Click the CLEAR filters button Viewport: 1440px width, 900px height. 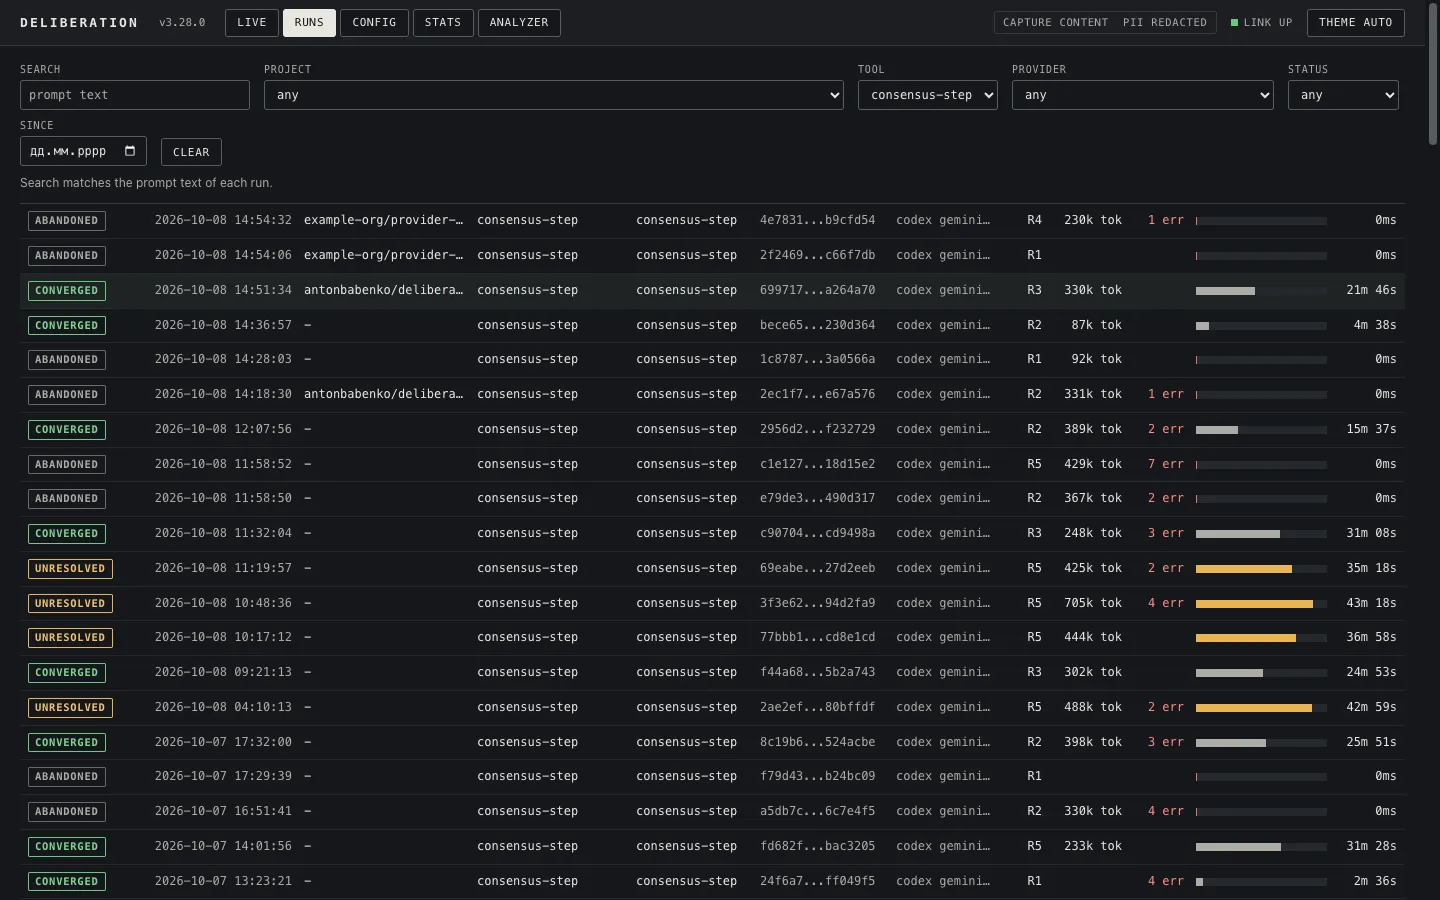click(191, 152)
